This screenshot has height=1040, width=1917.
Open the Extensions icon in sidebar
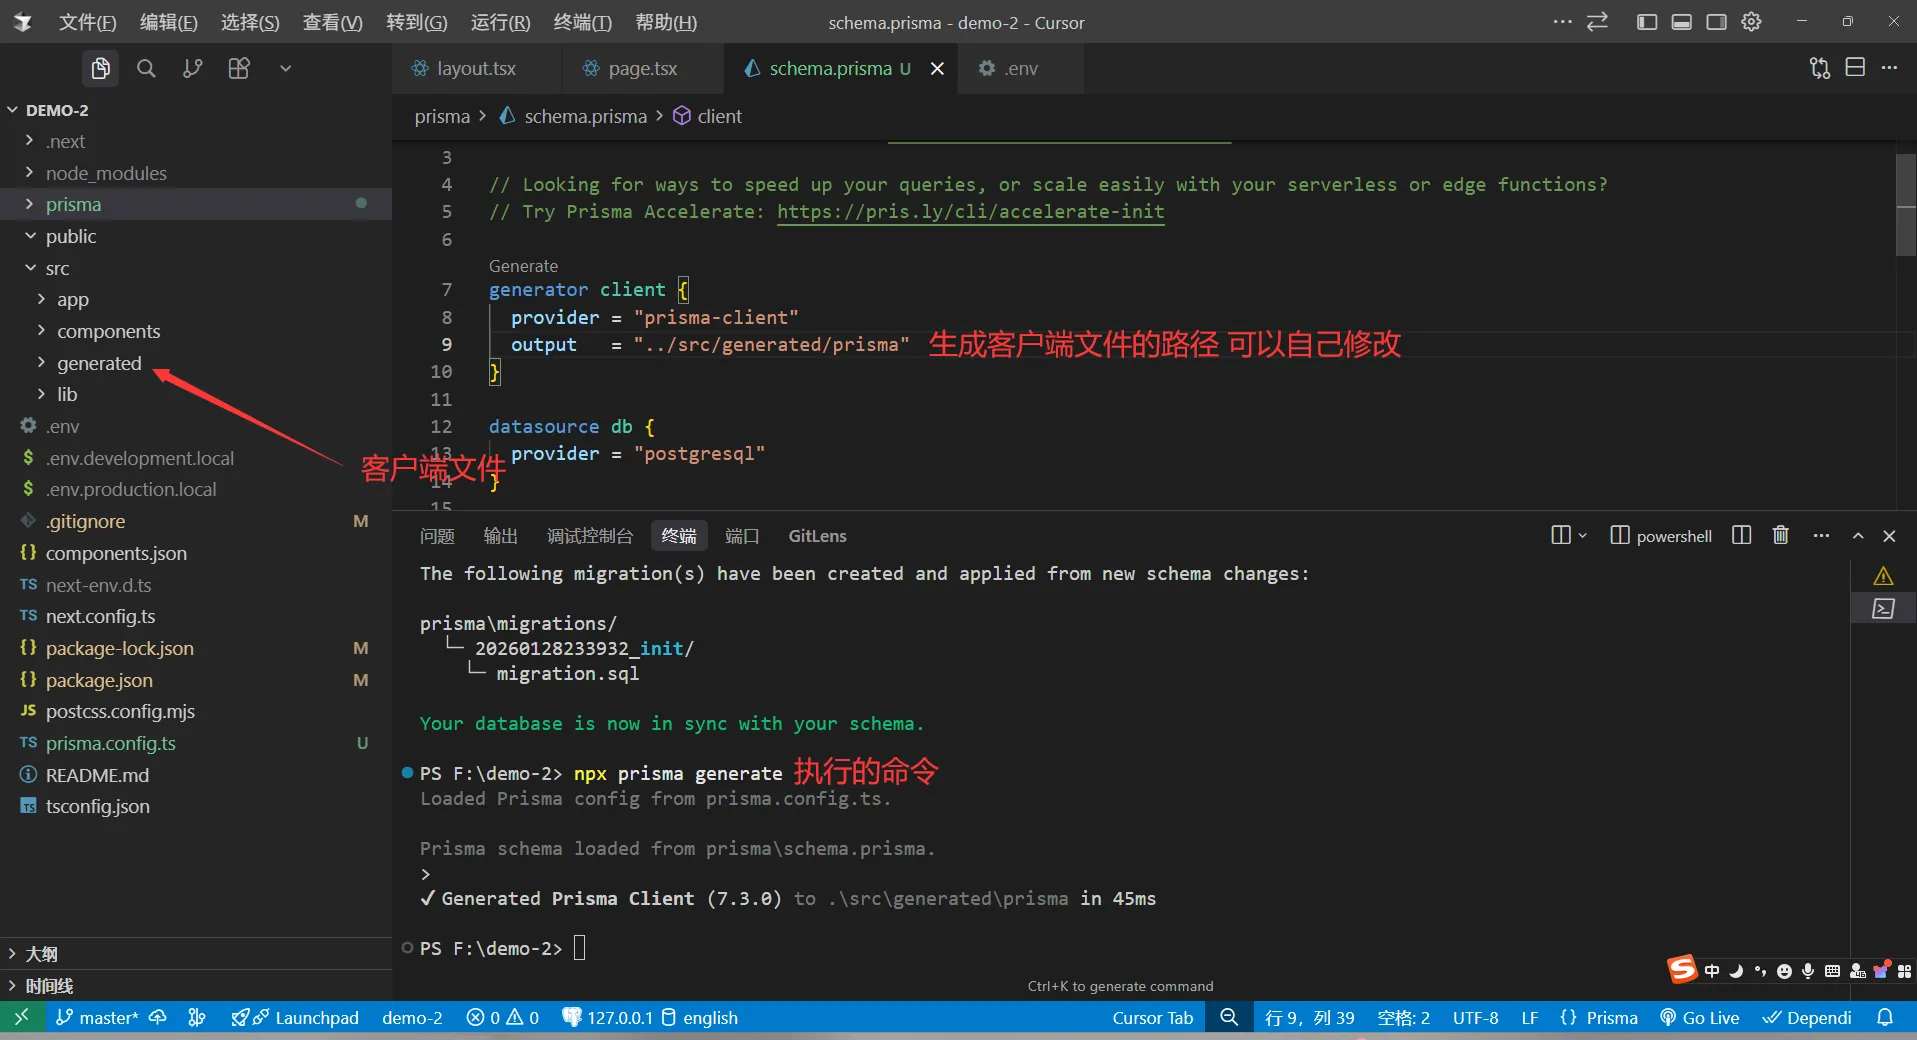pos(239,68)
